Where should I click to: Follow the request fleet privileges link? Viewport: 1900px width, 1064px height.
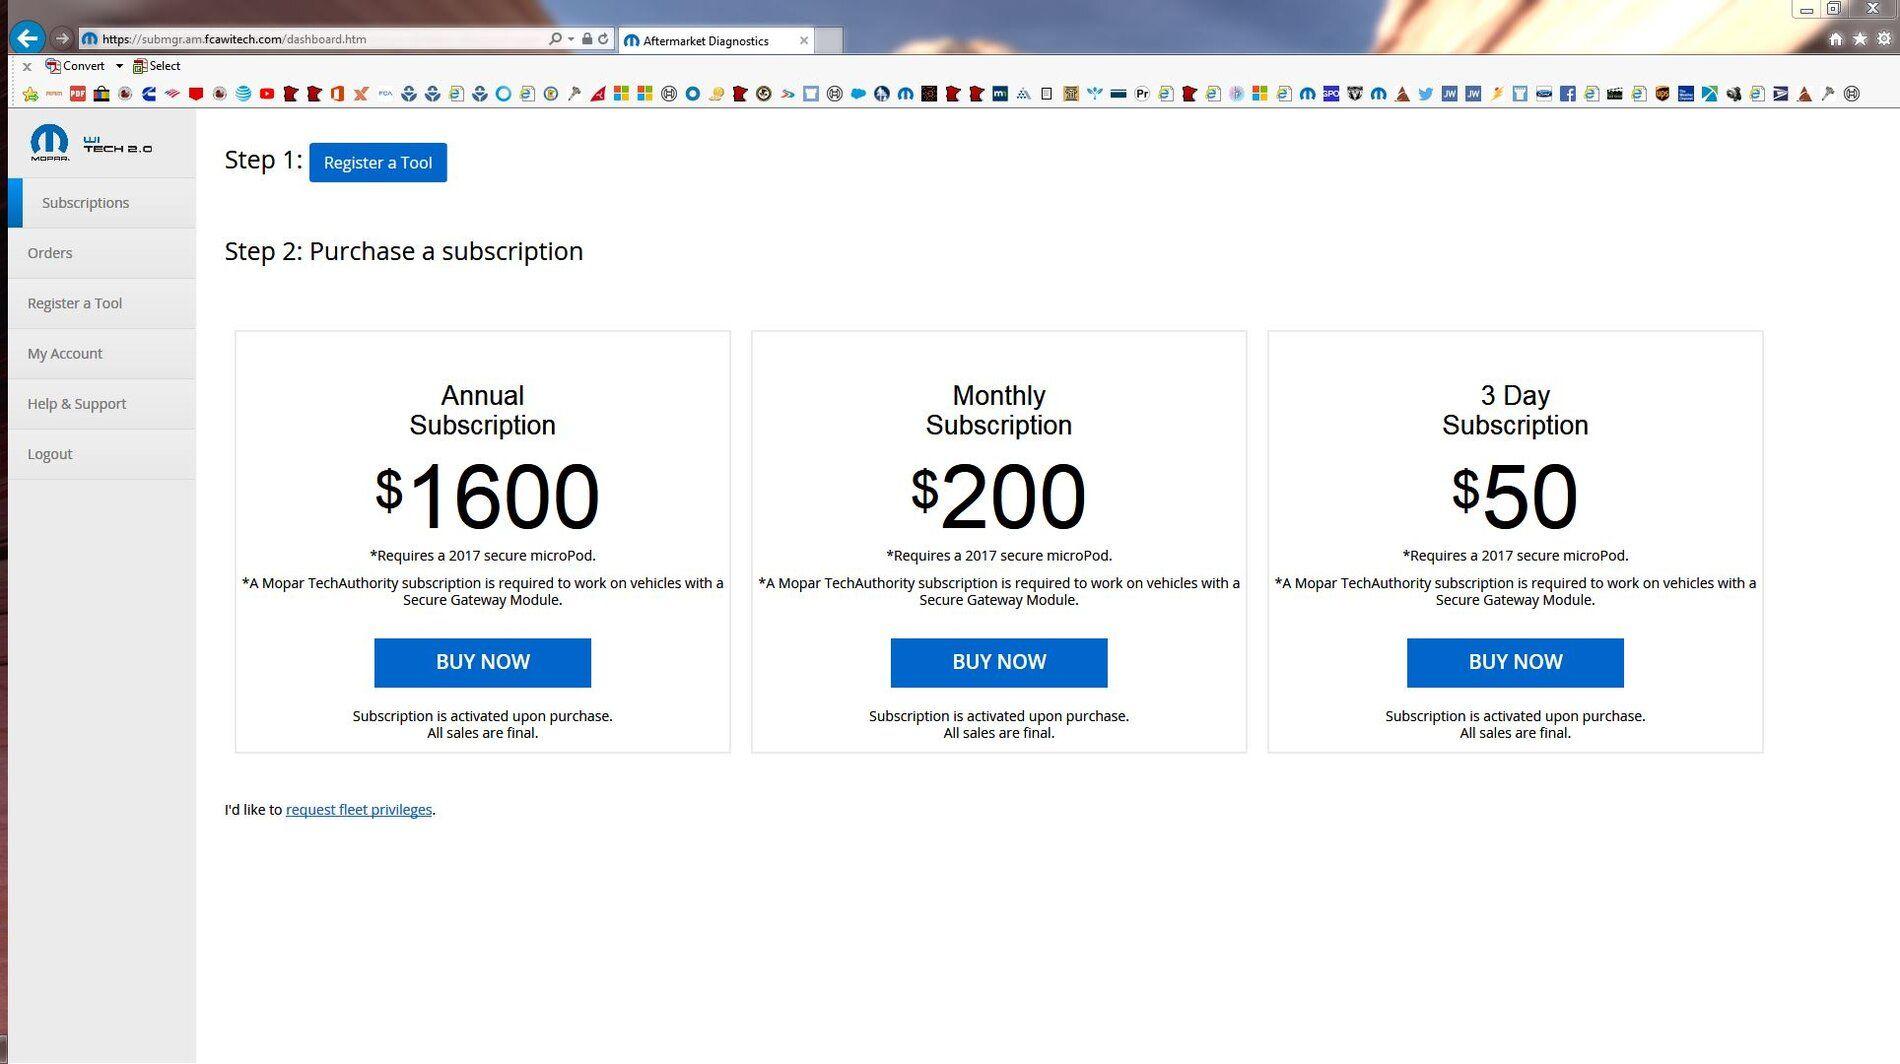[x=359, y=810]
